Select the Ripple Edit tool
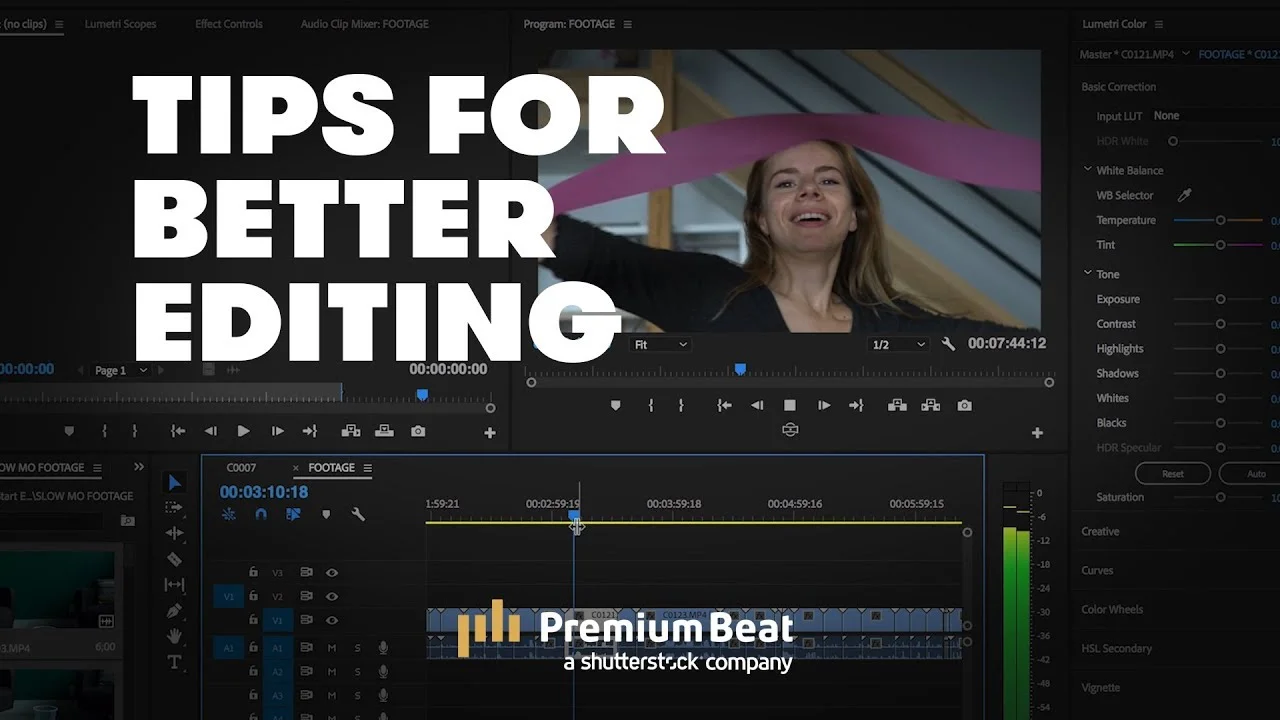This screenshot has width=1280, height=720. point(174,533)
